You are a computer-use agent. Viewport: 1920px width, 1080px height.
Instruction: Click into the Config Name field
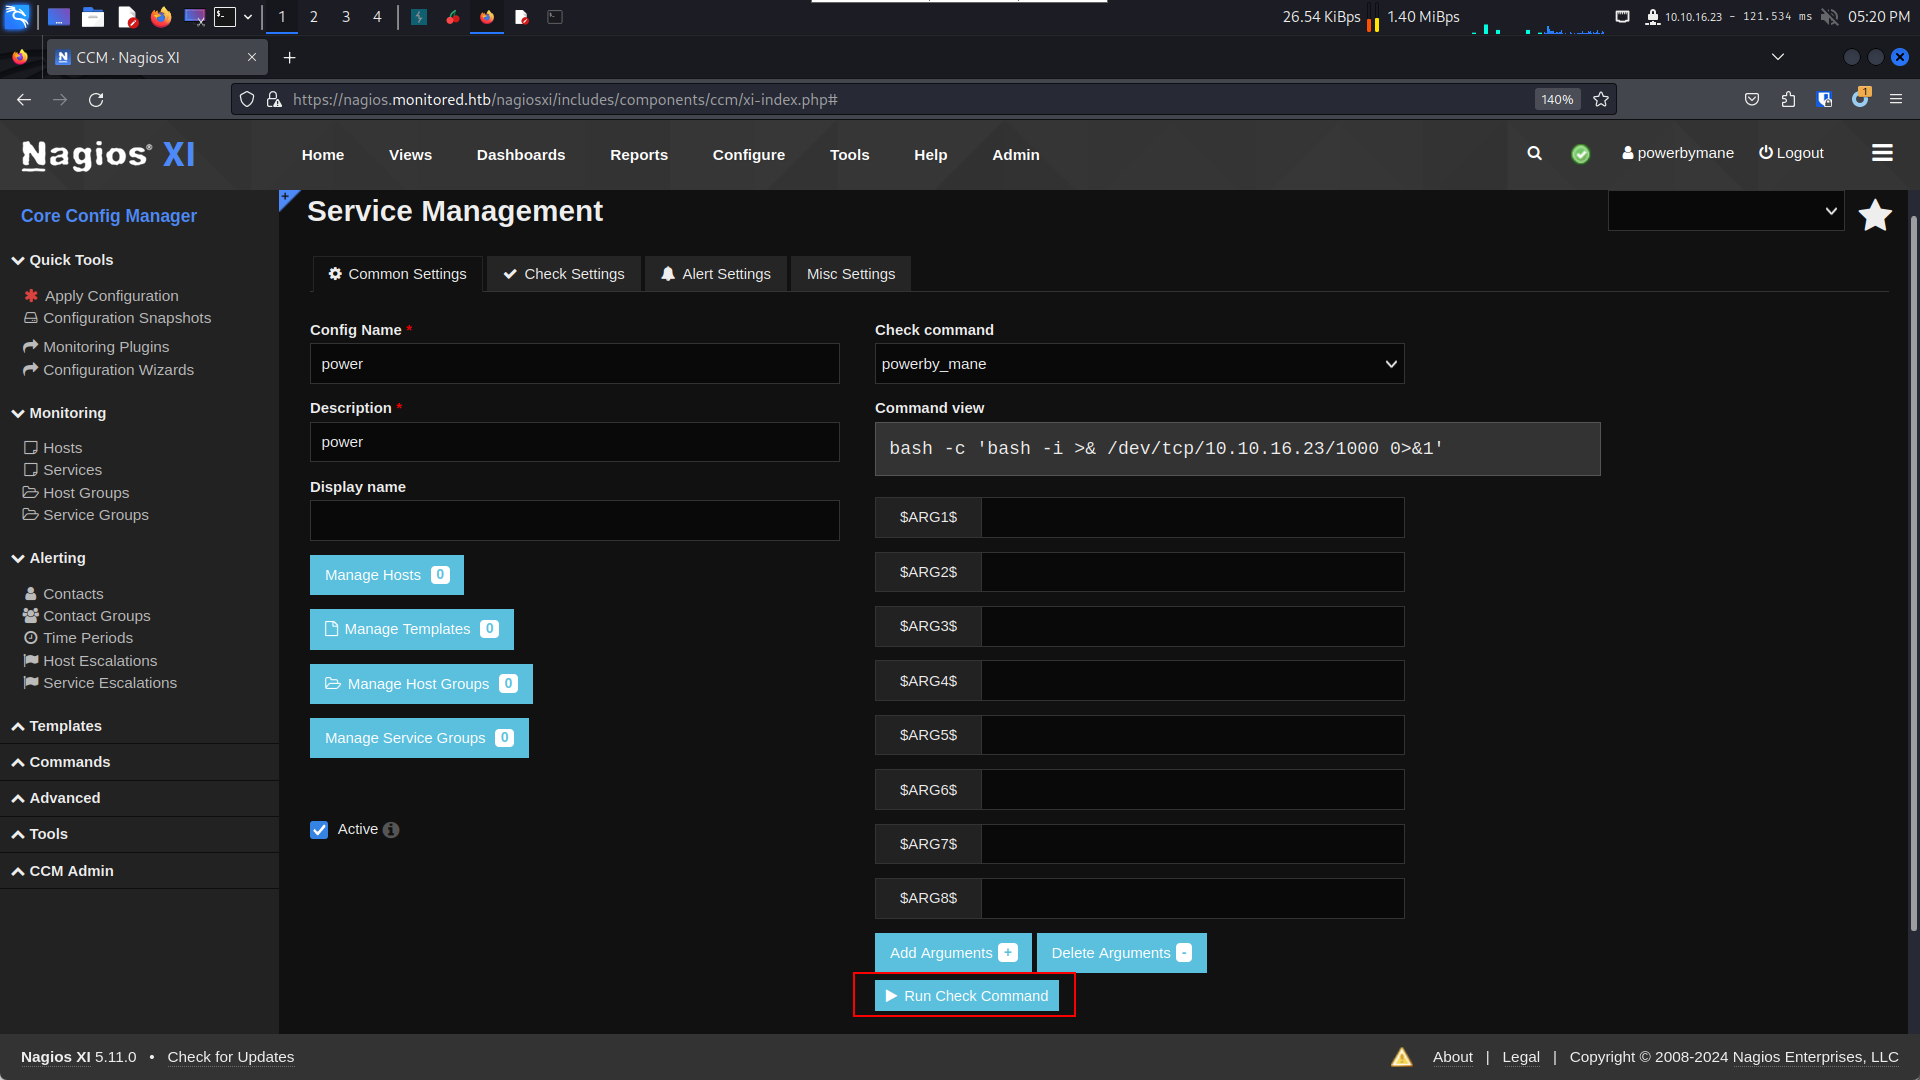point(575,364)
